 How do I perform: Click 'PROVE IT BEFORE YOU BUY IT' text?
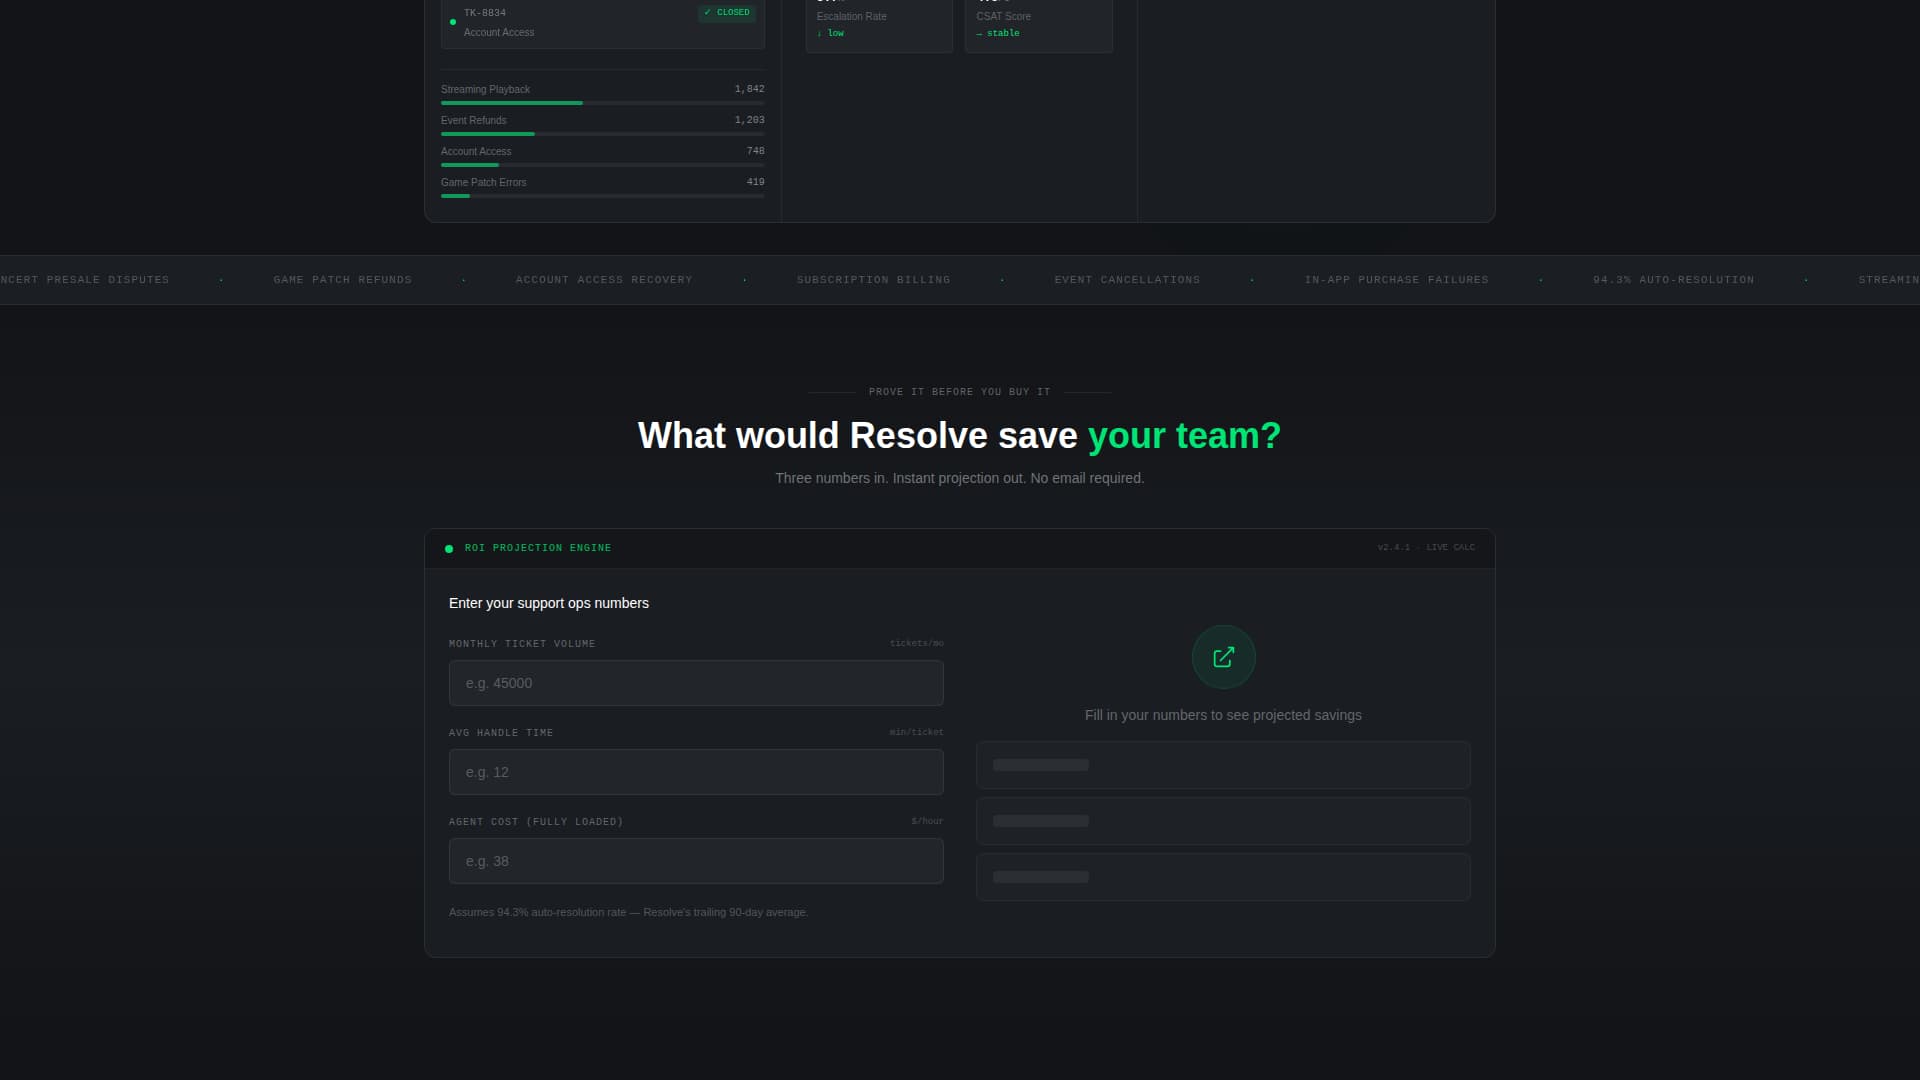coord(959,392)
